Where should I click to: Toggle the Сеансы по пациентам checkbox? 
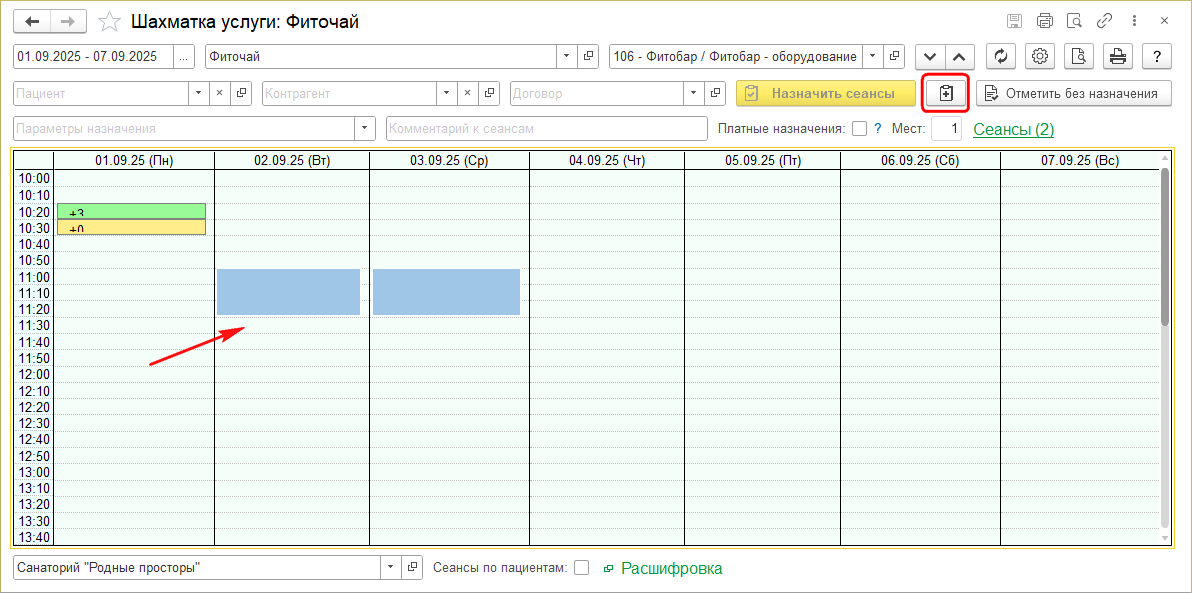581,568
